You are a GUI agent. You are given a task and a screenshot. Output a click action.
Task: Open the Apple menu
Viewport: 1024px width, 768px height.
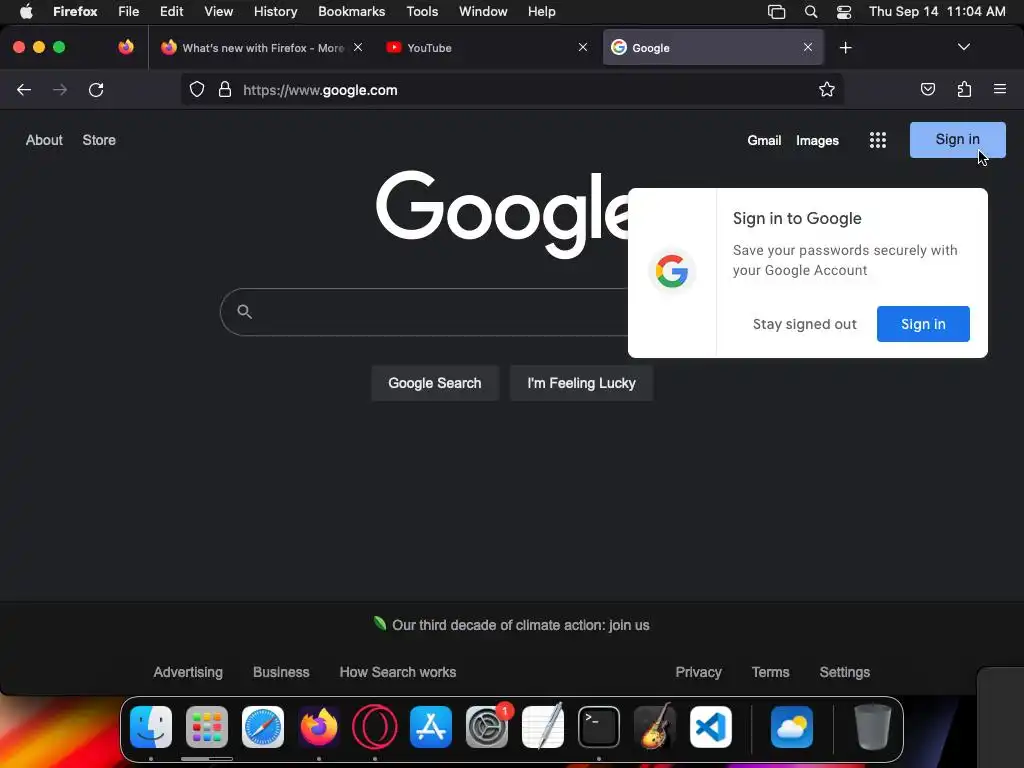pyautogui.click(x=26, y=12)
